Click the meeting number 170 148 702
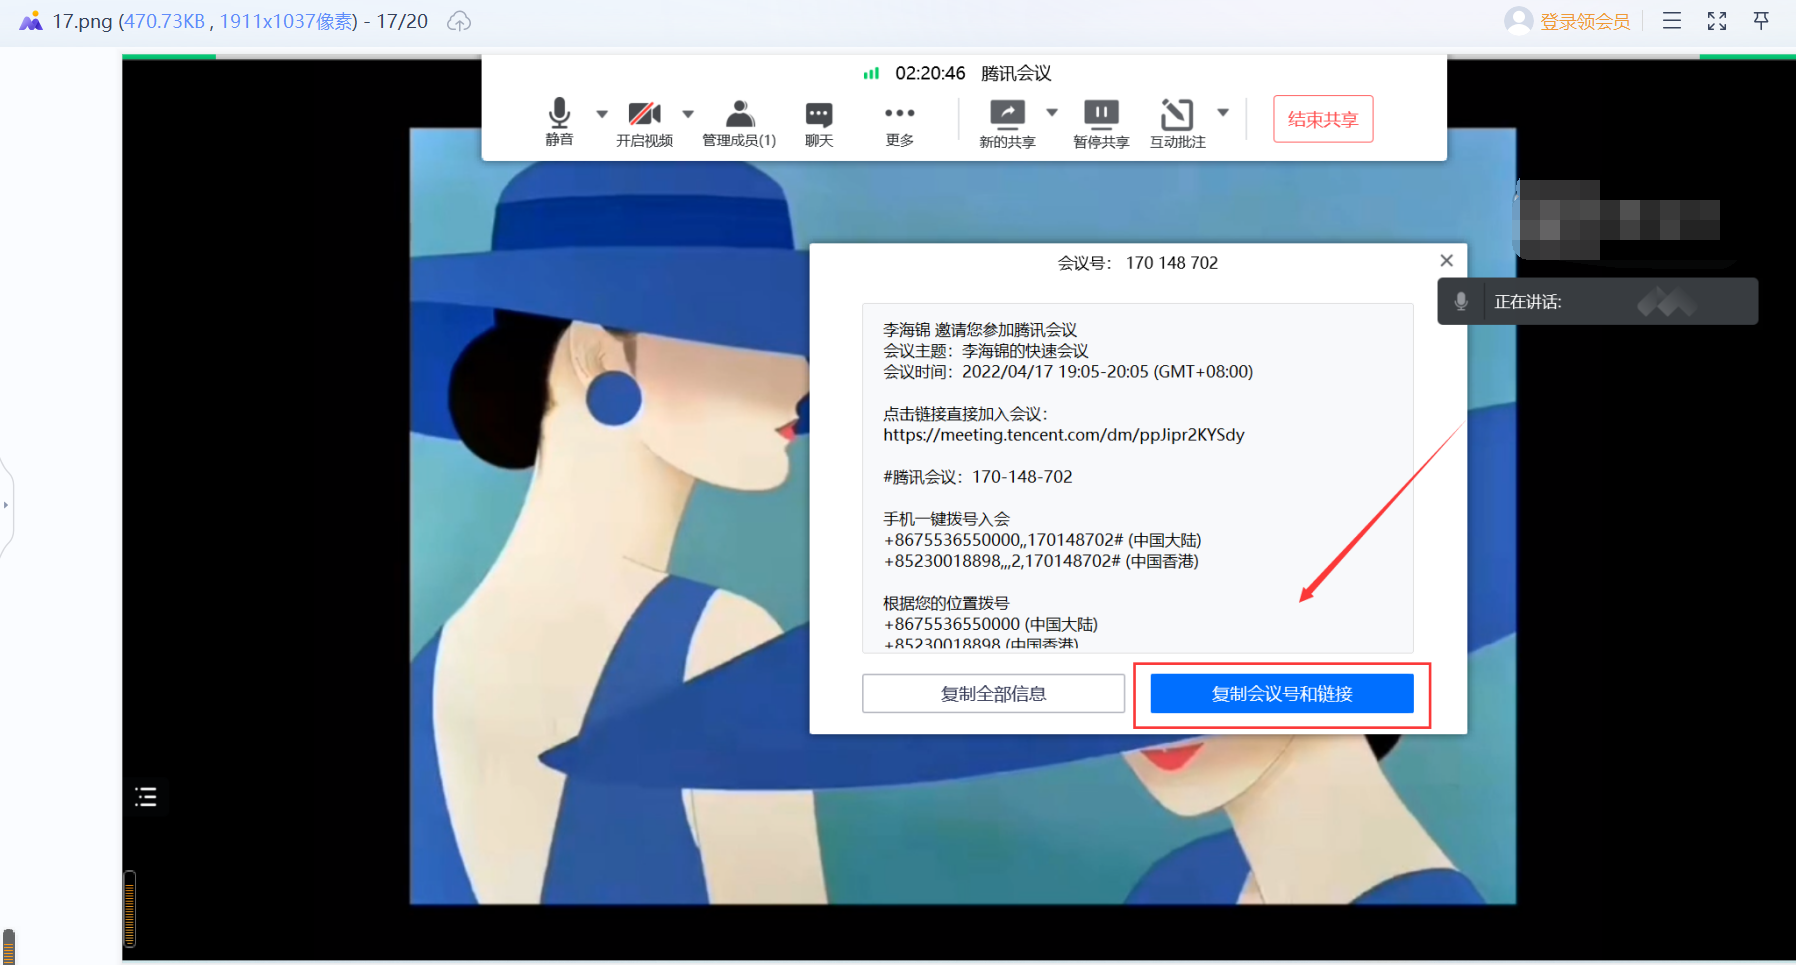1796x965 pixels. pyautogui.click(x=1172, y=263)
